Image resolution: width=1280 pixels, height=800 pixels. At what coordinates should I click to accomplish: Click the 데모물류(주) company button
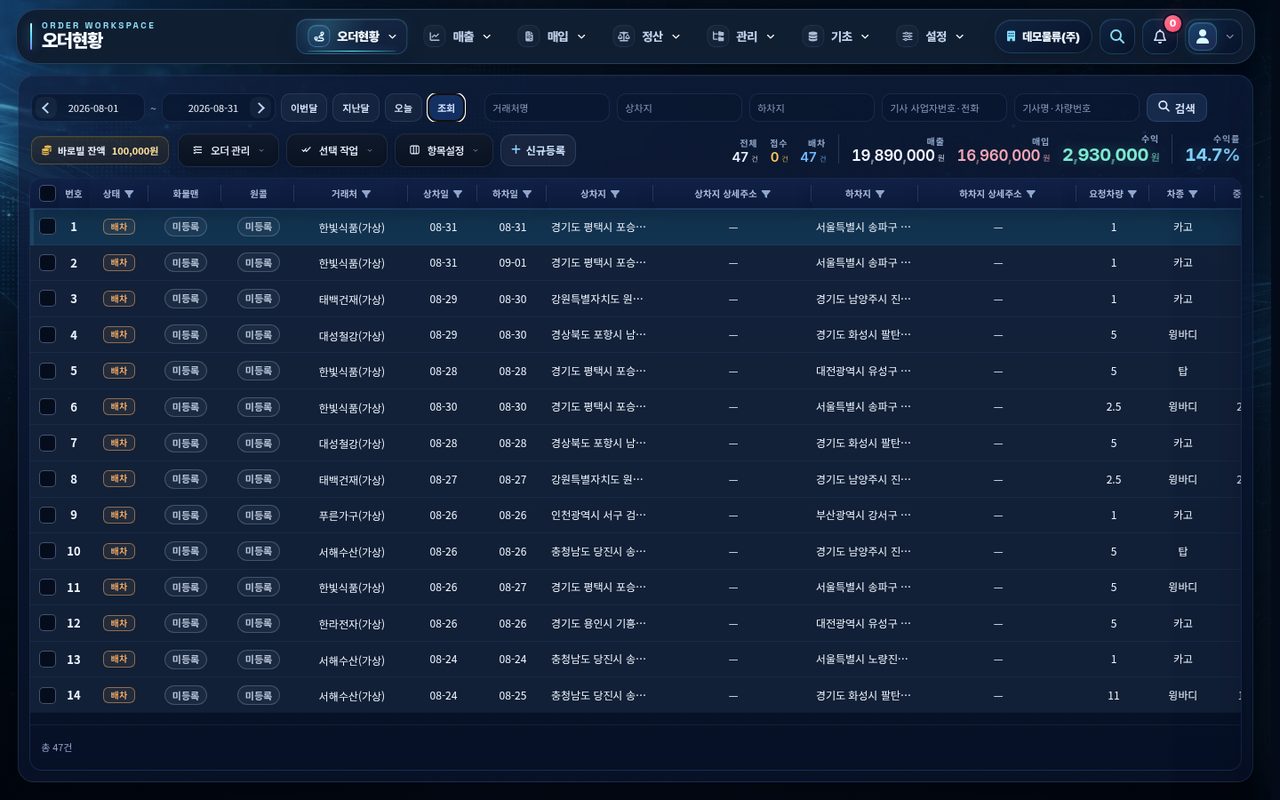click(1043, 37)
